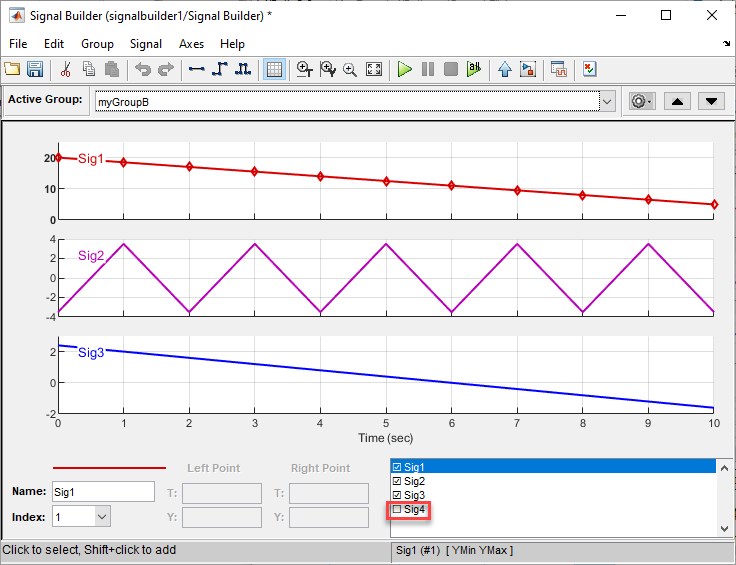Image resolution: width=736 pixels, height=565 pixels.
Task: Move active group down with black down arrow
Action: [x=711, y=101]
